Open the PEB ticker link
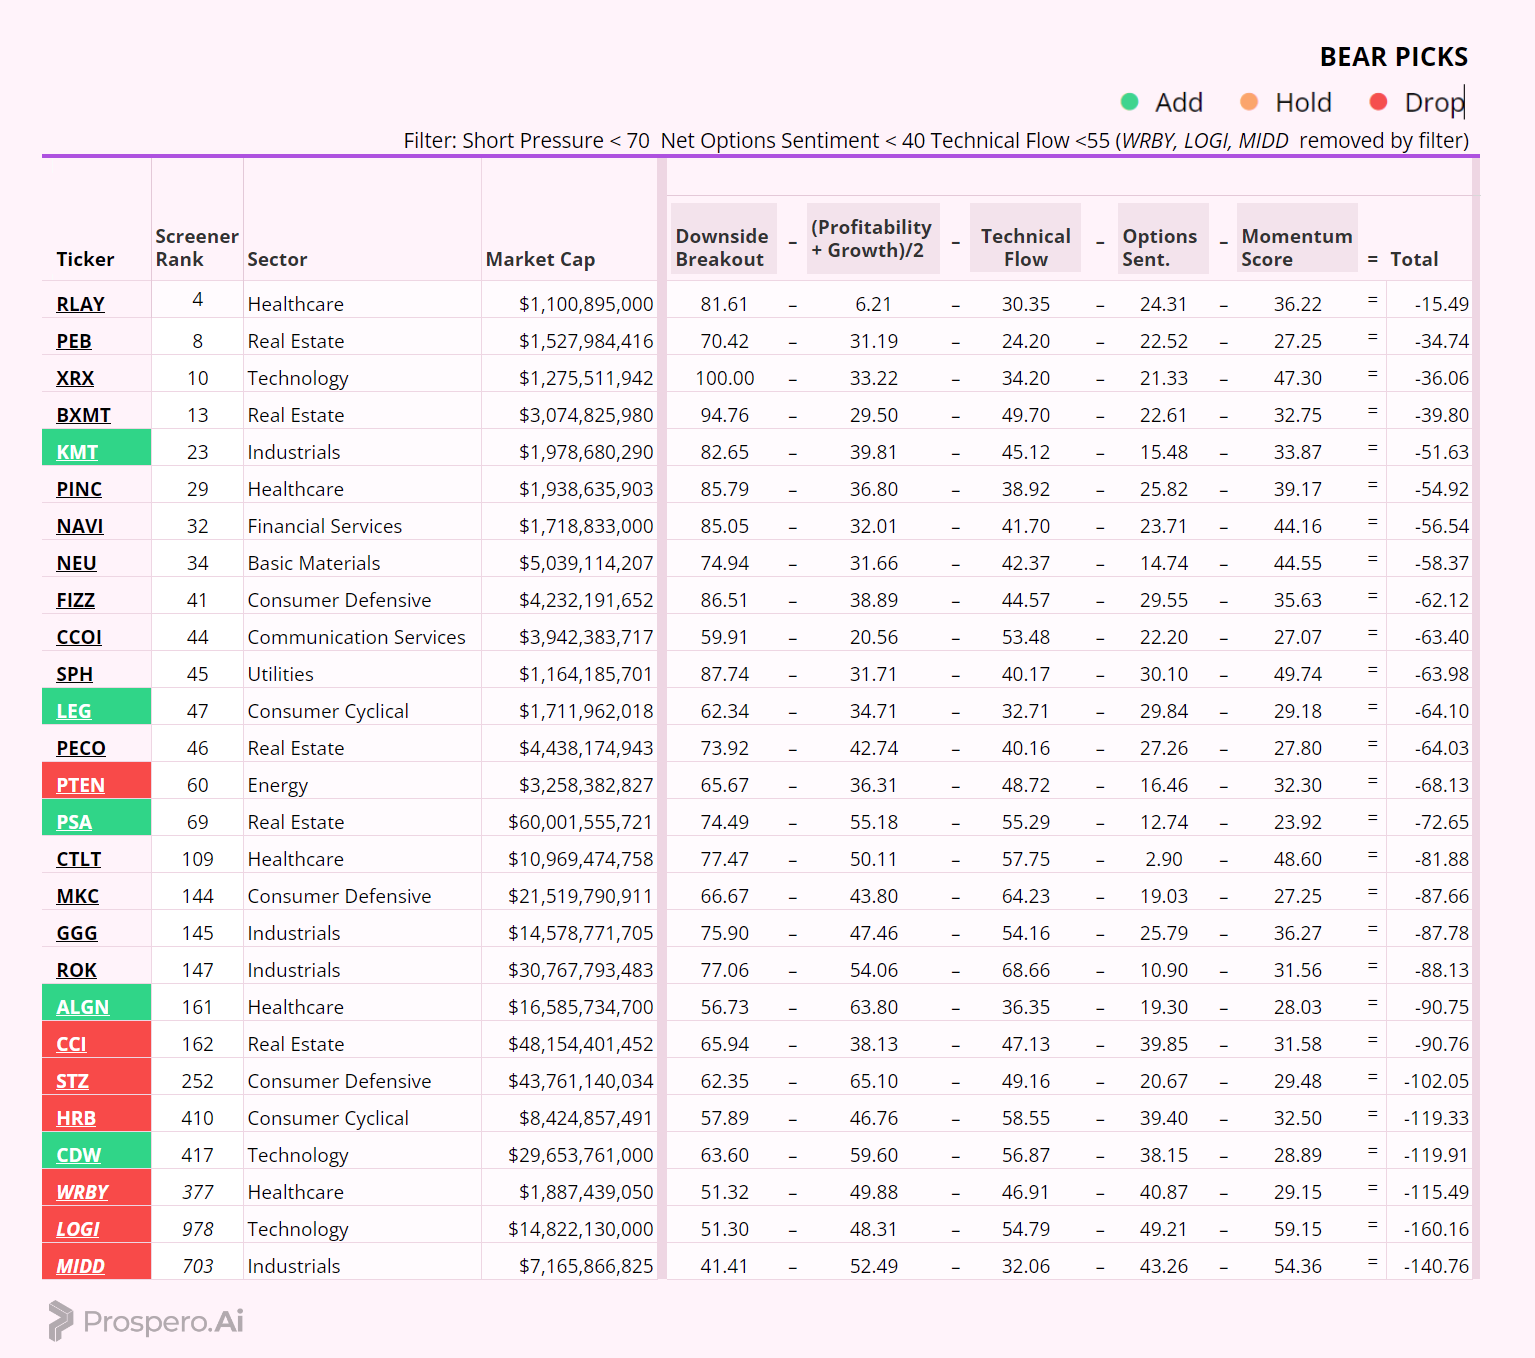Screen dimensions: 1535x1358 73,341
